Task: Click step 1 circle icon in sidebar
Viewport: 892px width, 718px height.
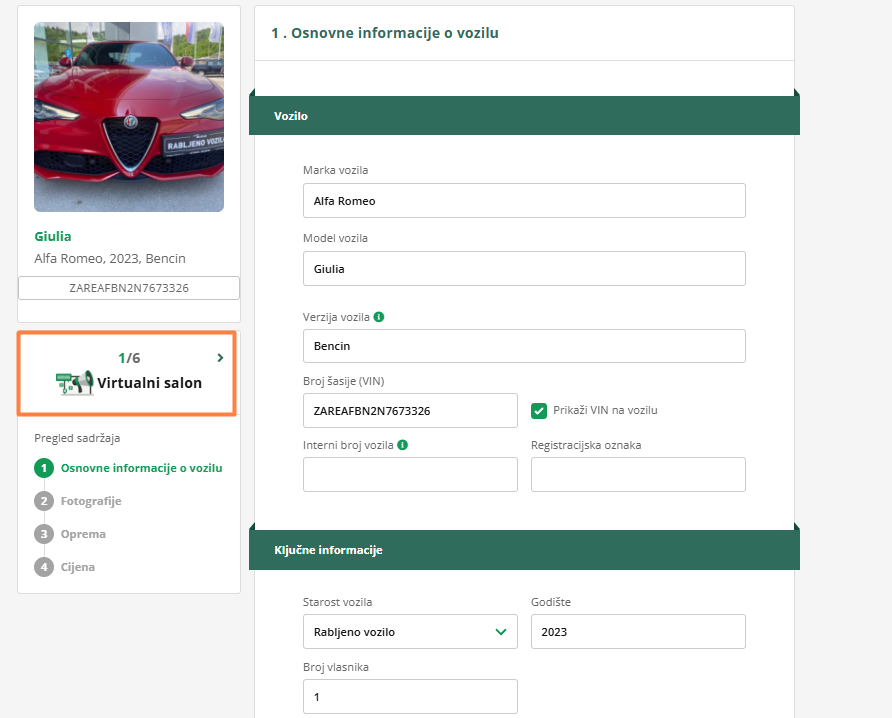Action: (x=44, y=468)
